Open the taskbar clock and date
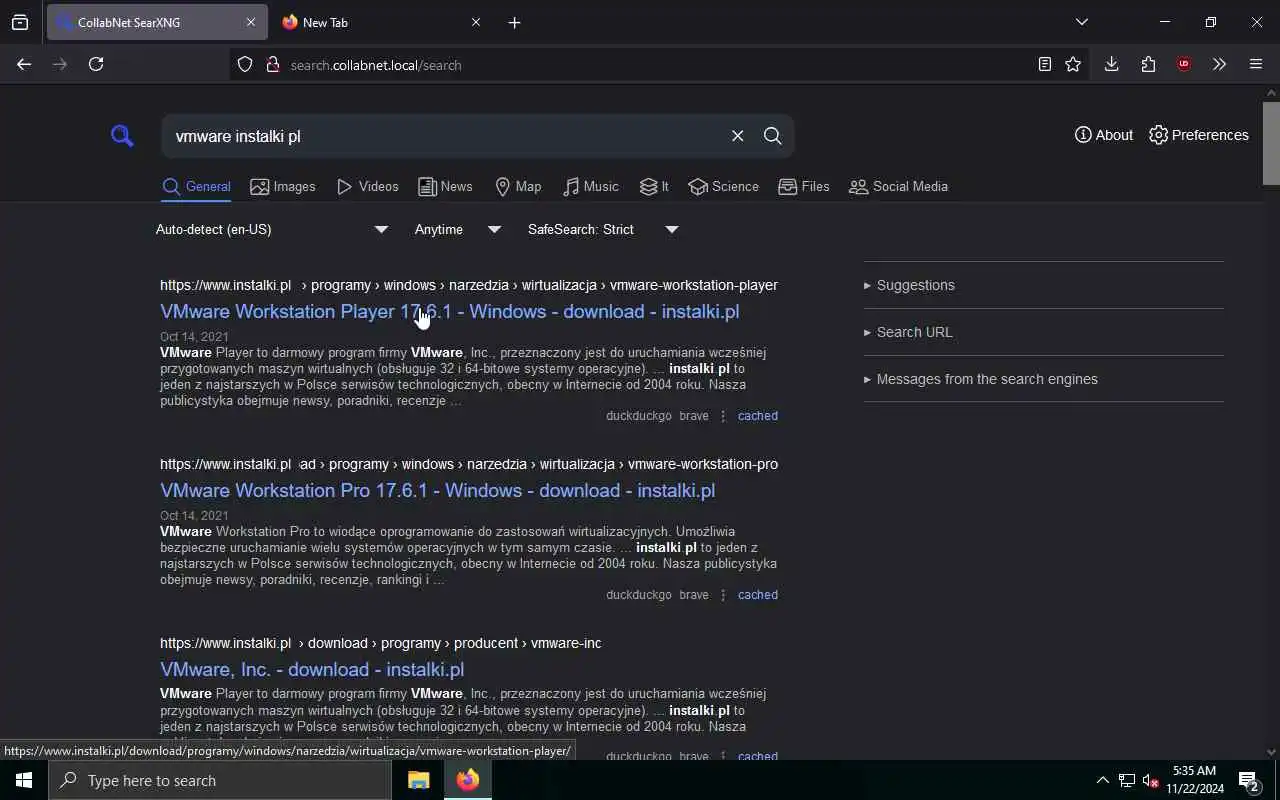This screenshot has height=800, width=1280. point(1195,780)
